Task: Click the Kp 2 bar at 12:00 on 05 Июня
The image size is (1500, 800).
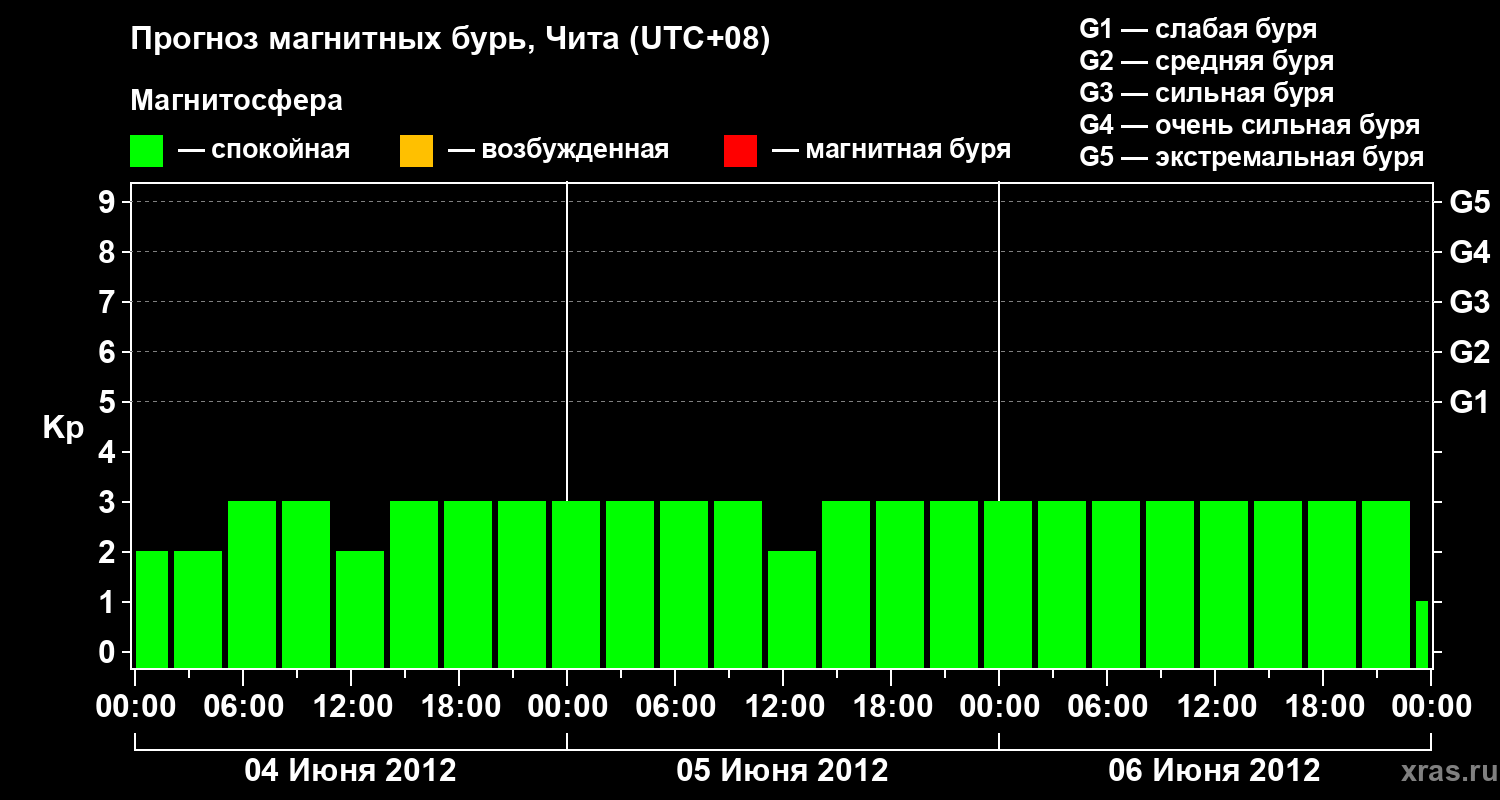Action: 792,609
